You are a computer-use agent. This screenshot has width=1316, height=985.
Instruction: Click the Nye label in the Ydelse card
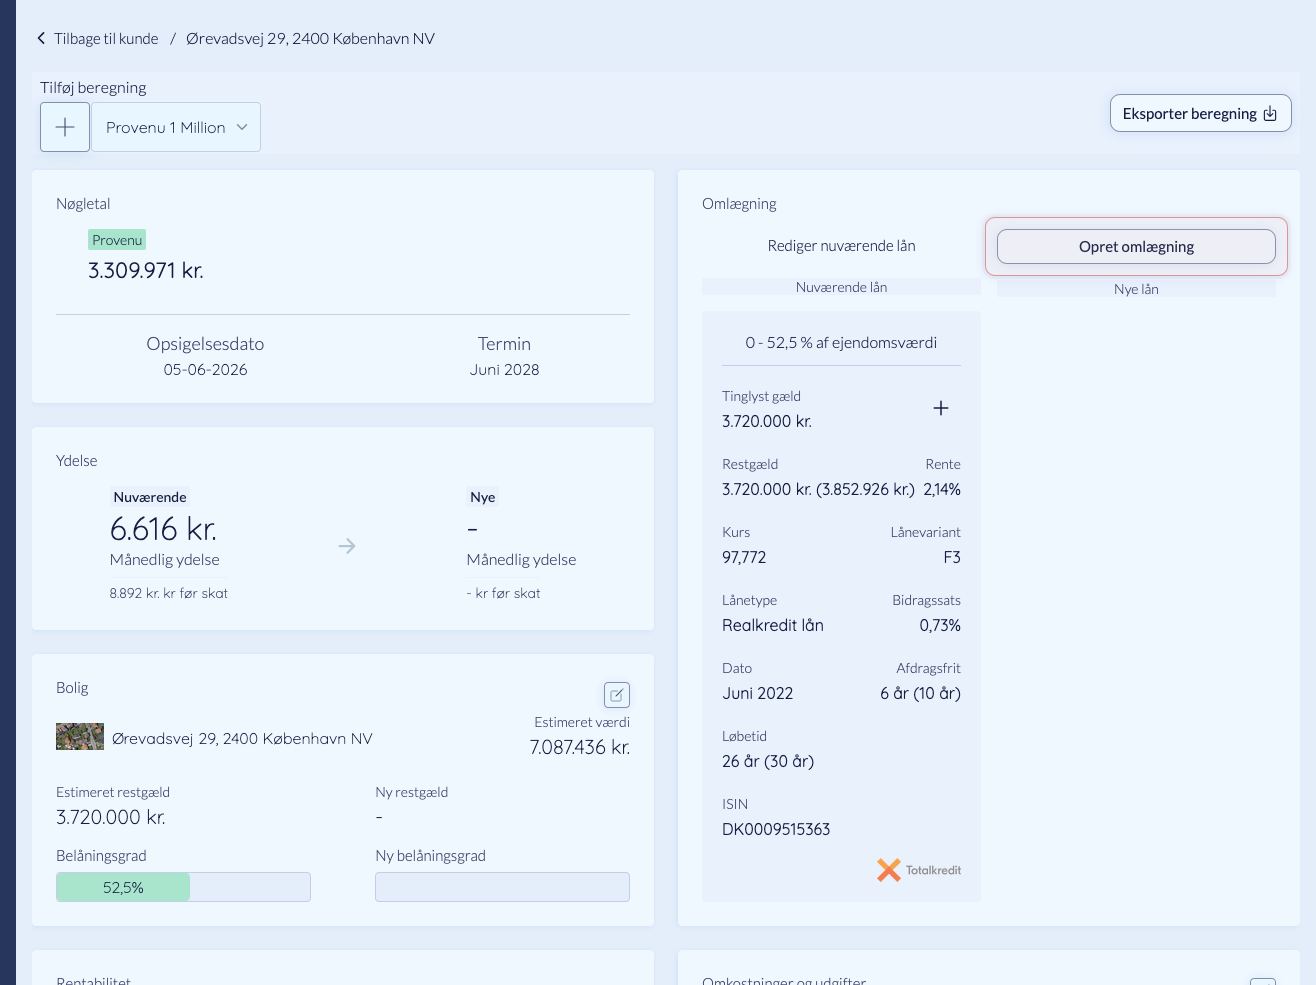tap(483, 497)
